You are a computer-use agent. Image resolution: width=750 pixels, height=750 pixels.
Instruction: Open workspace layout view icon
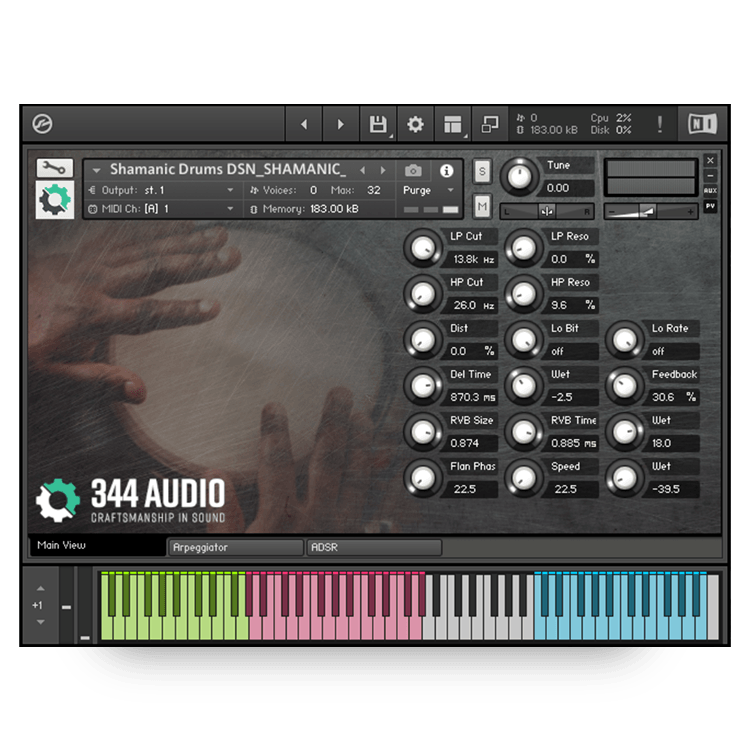coord(452,124)
